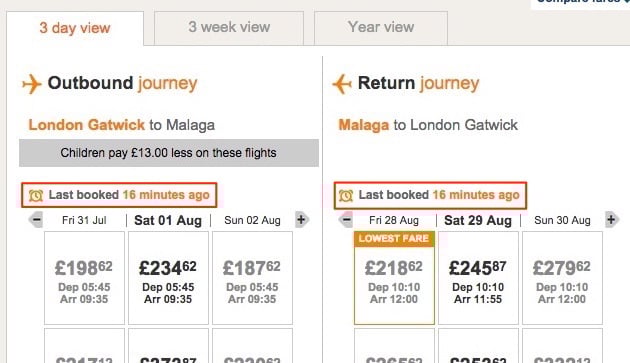The image size is (630, 363).
Task: Click the Fri 28 Aug date header
Action: point(394,220)
